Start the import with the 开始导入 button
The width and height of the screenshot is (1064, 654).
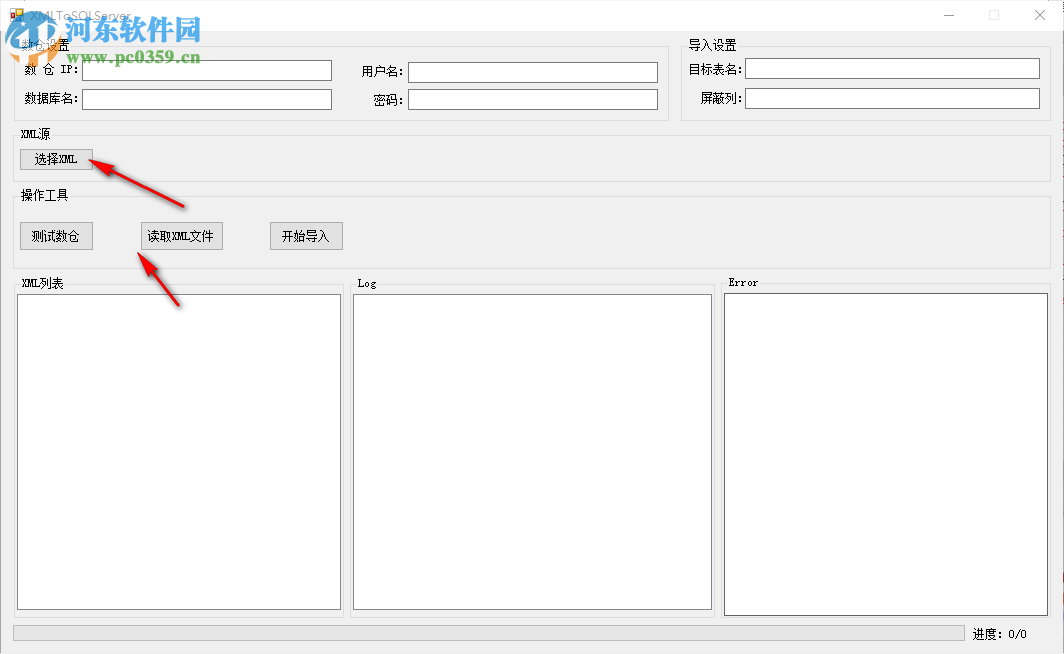[x=306, y=235]
